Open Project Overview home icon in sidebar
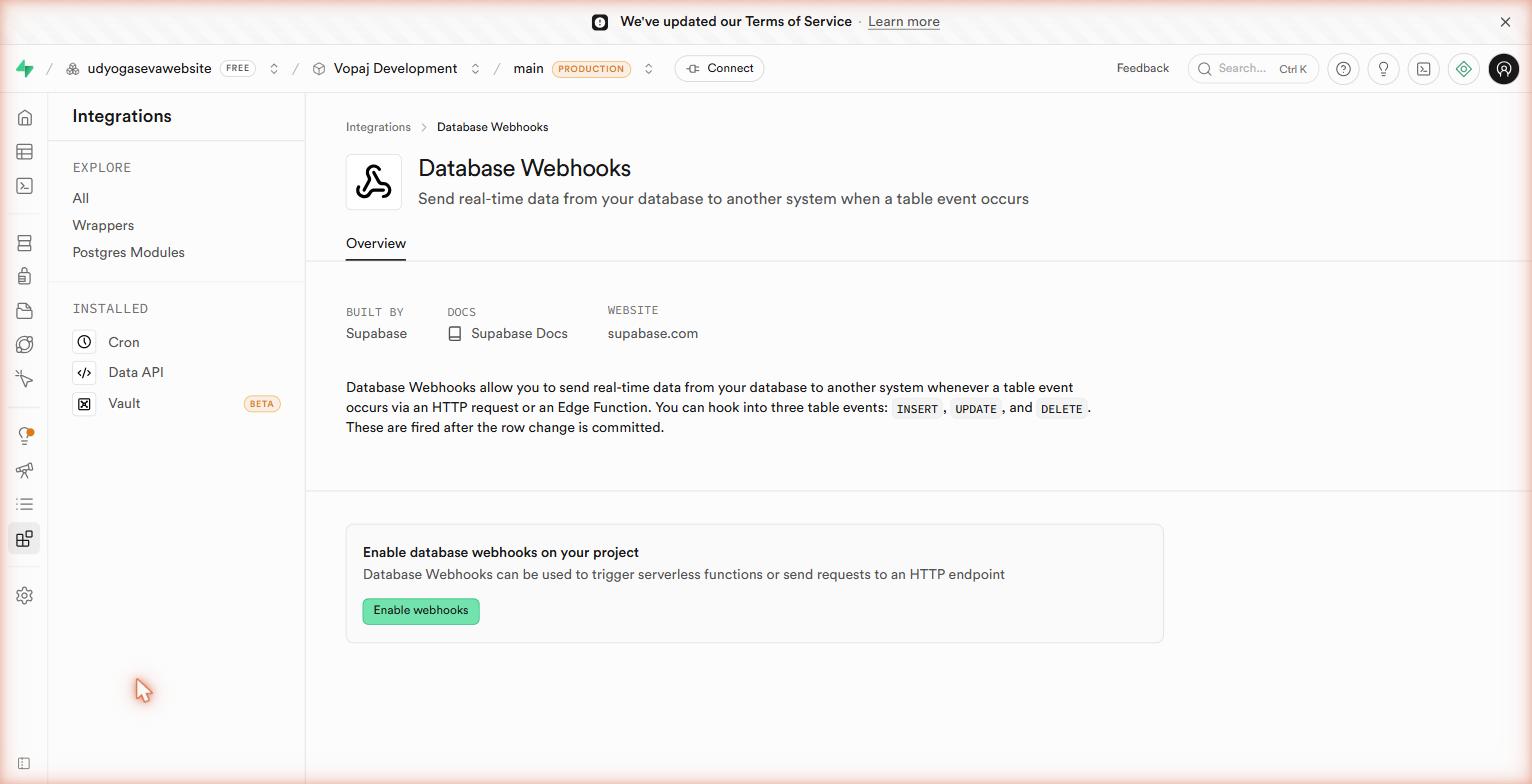1532x784 pixels. click(25, 118)
